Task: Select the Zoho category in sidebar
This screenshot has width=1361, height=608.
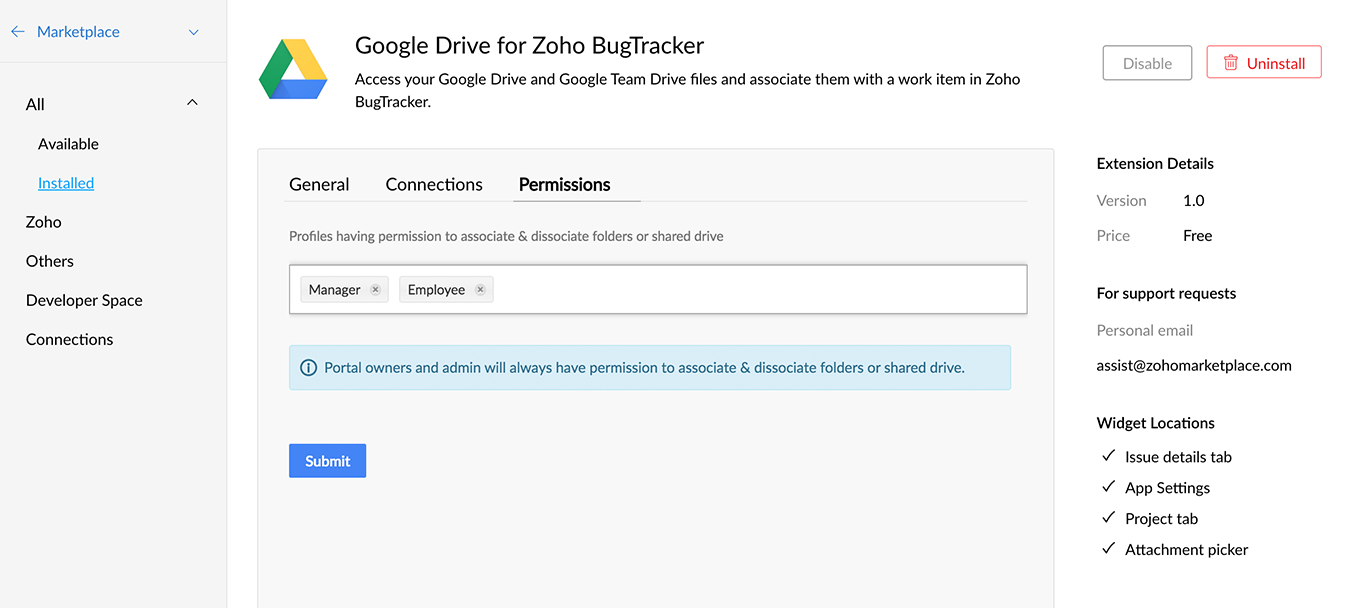Action: point(44,222)
